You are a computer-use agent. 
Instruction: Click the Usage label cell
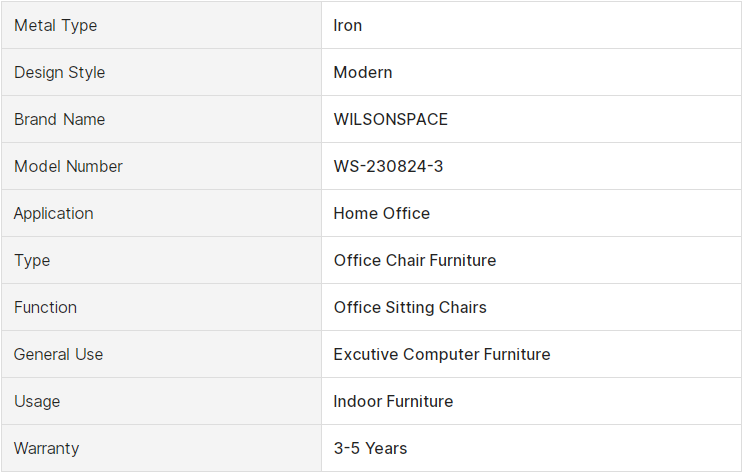point(161,401)
